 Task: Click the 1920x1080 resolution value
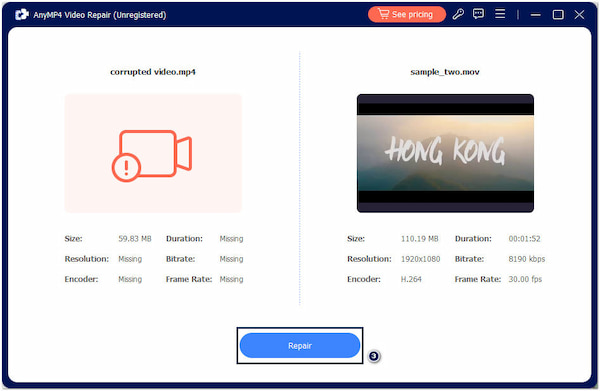(x=420, y=259)
